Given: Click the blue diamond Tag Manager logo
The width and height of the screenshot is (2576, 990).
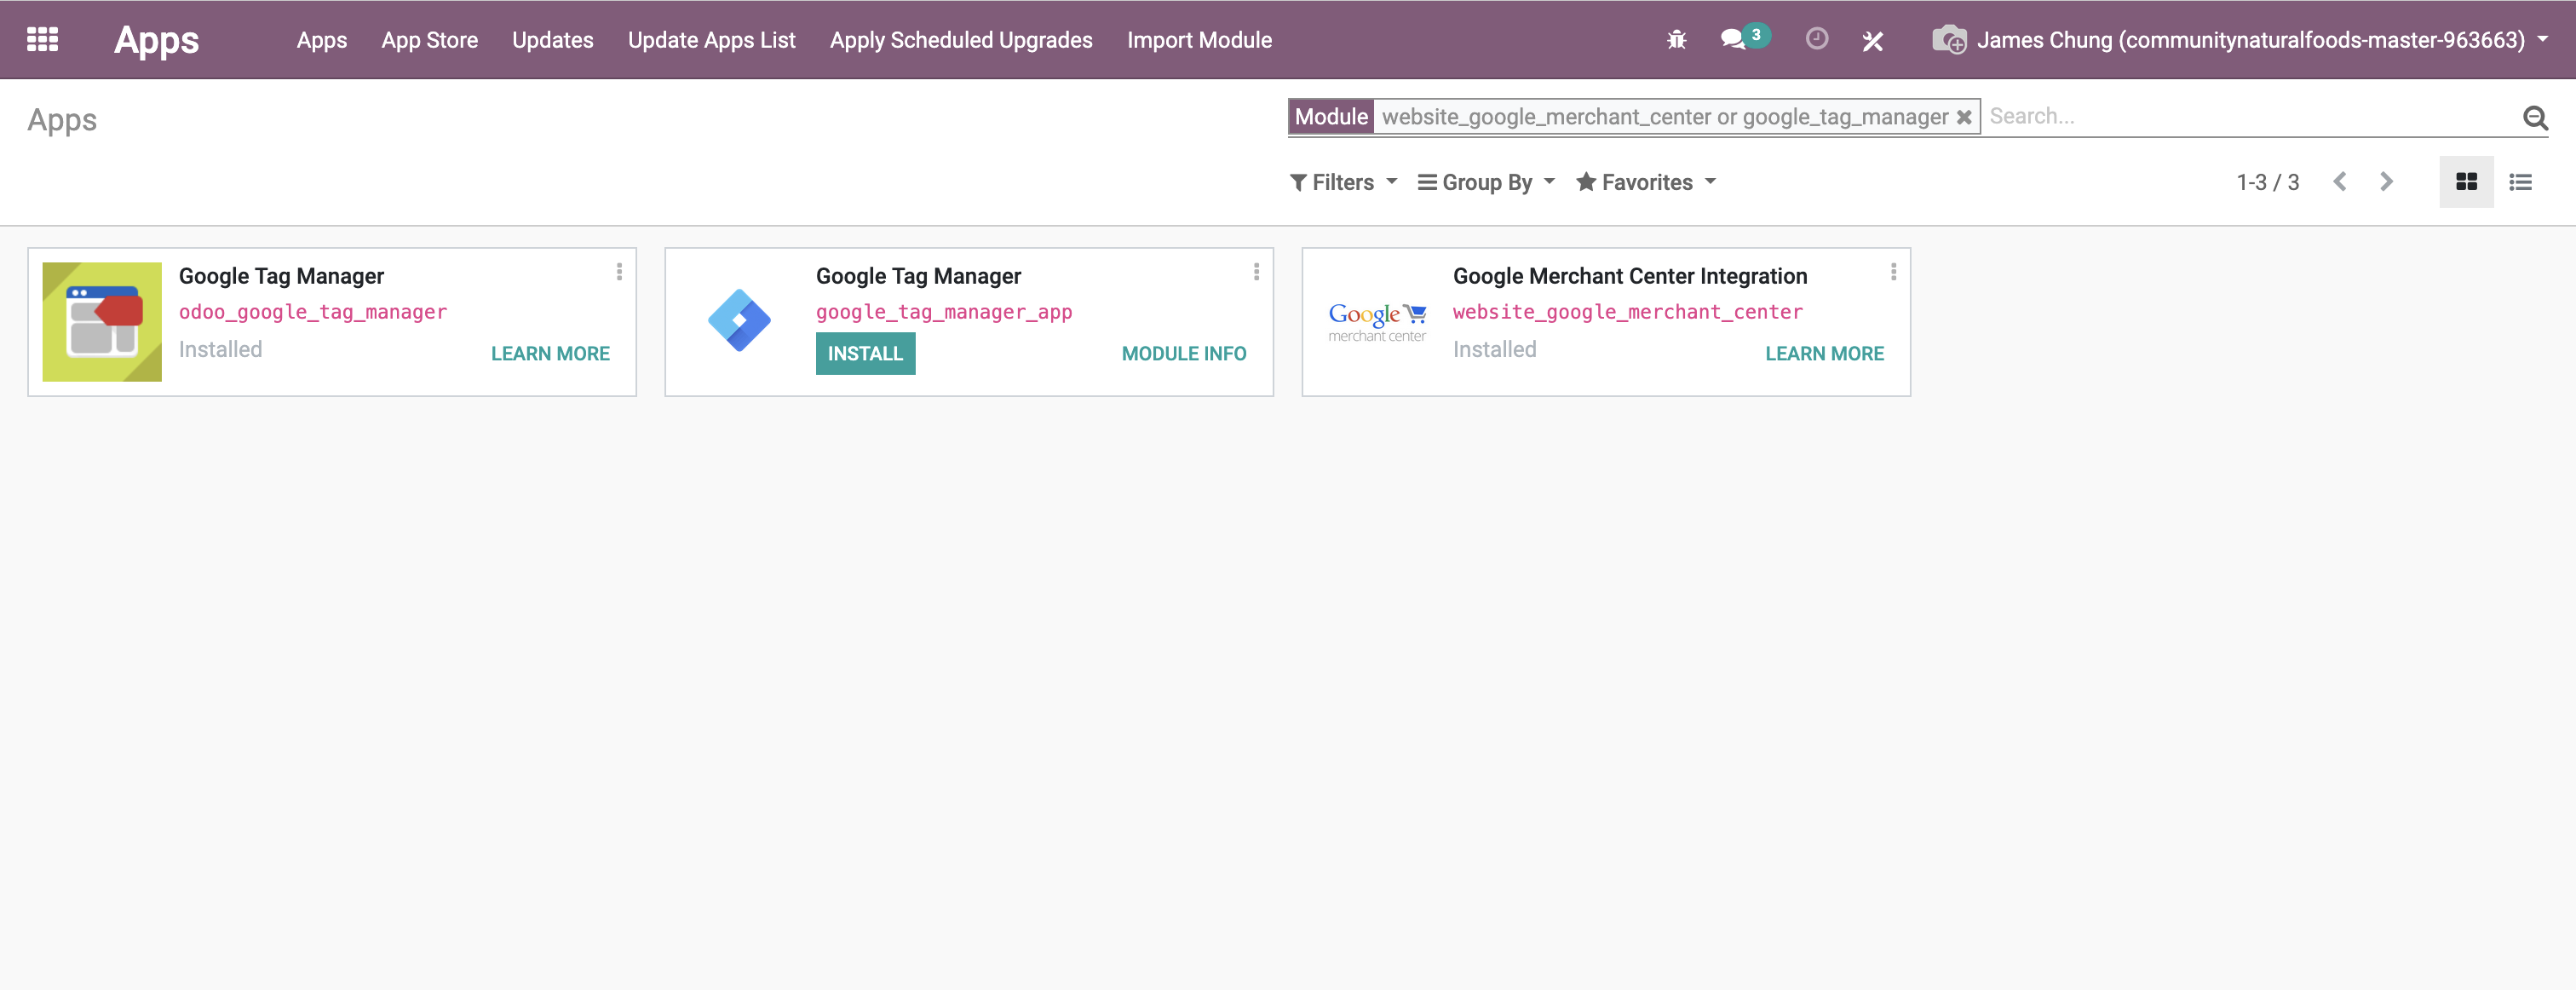Looking at the screenshot, I should click(x=739, y=320).
